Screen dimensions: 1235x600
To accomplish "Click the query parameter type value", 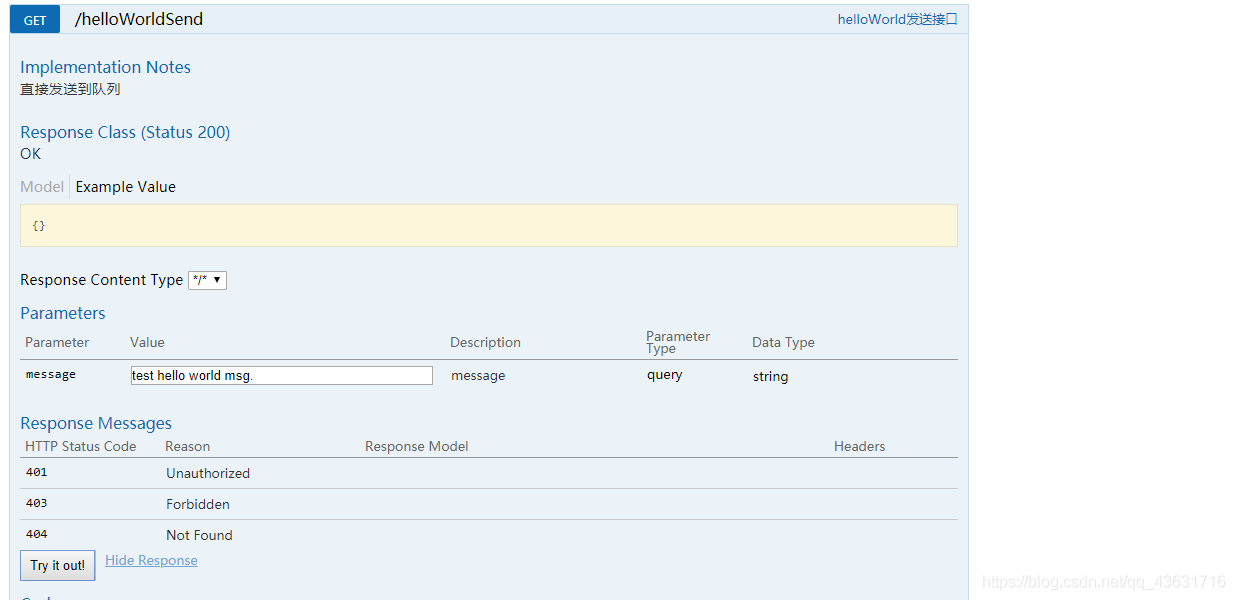I will (664, 375).
